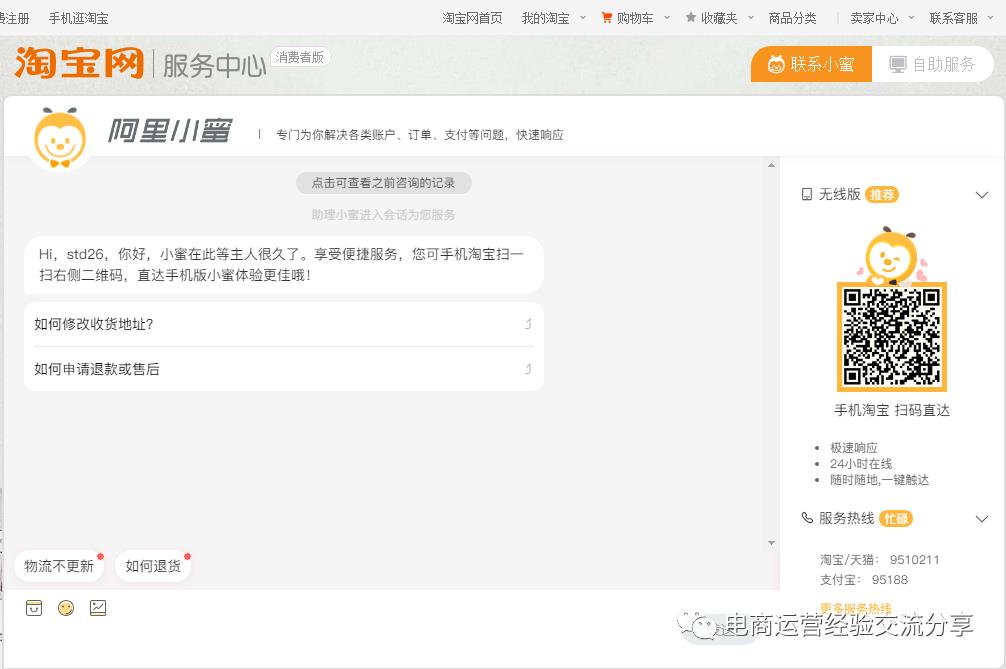Expand the 我的淘宝 dropdown arrow
The height and width of the screenshot is (669, 1006).
pyautogui.click(x=583, y=18)
